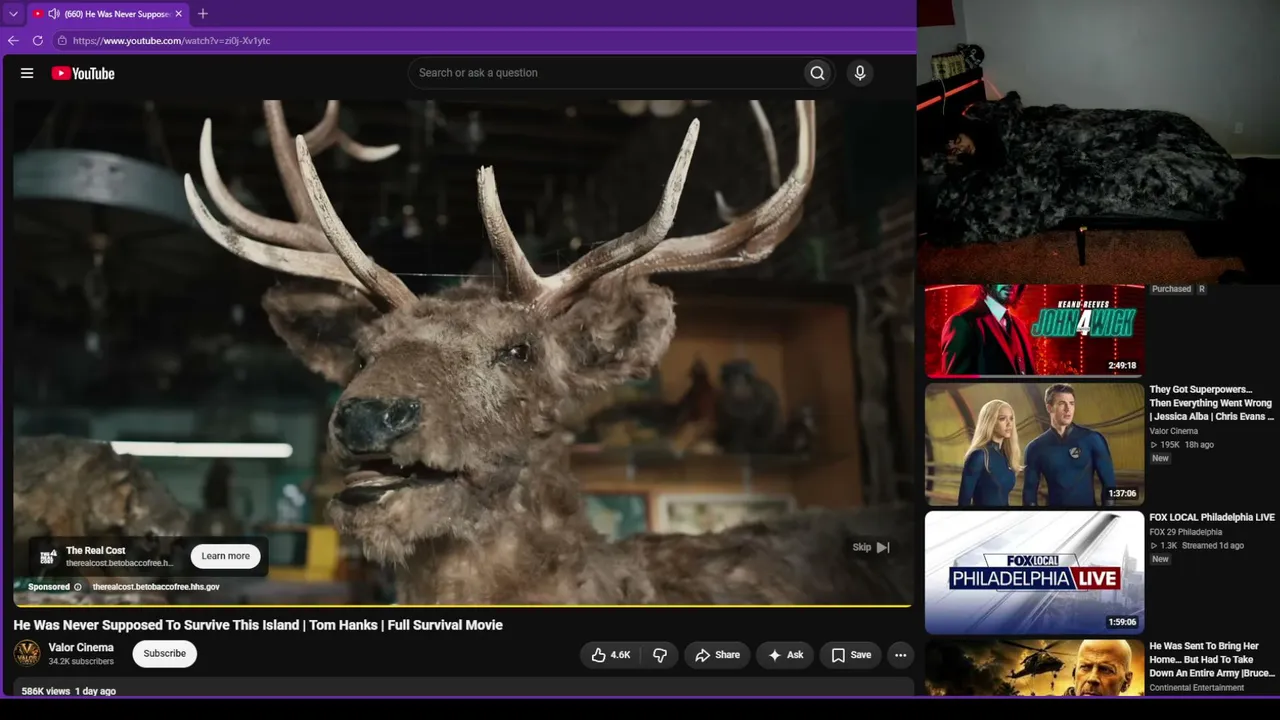This screenshot has height=720, width=1280.
Task: Close the YouTube browser tab
Action: tap(179, 14)
